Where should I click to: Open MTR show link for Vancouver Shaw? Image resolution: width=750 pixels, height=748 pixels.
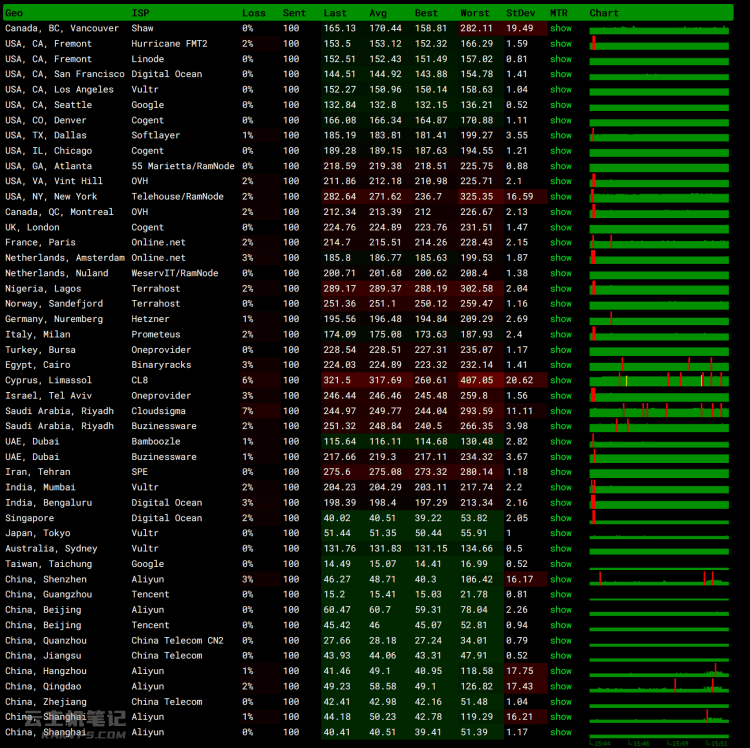pos(561,28)
